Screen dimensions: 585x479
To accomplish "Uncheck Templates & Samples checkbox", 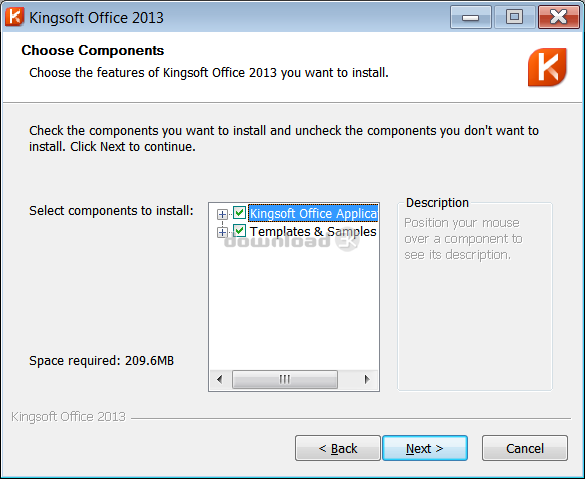I will pyautogui.click(x=239, y=231).
